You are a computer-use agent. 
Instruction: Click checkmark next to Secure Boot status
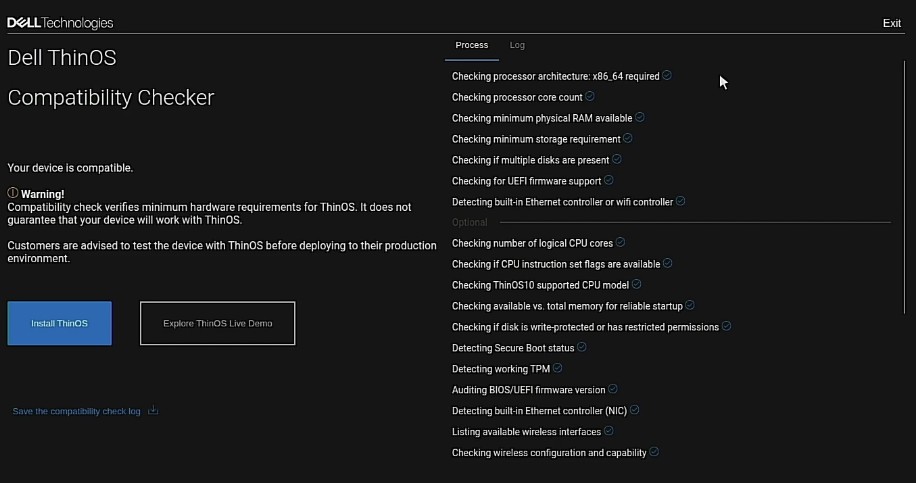[582, 347]
